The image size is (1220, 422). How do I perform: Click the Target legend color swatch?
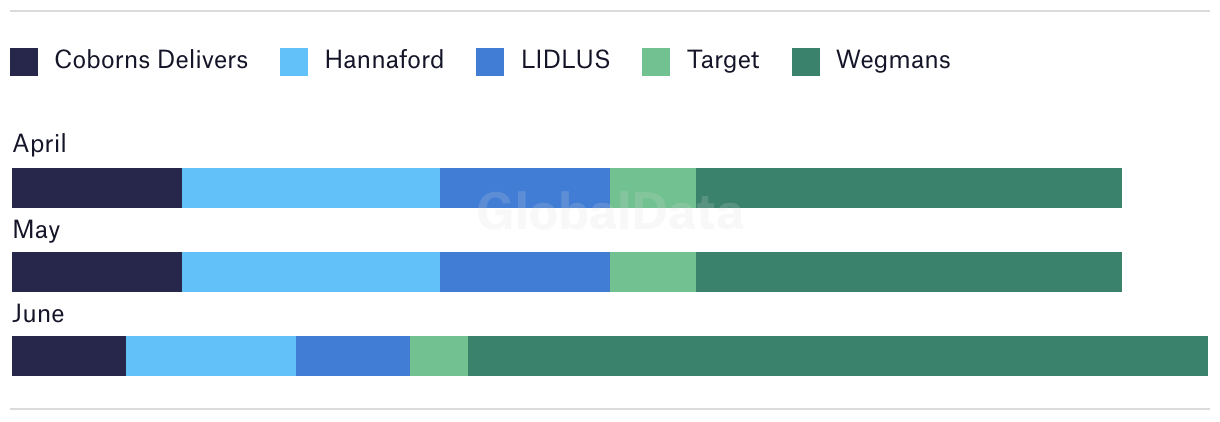click(x=655, y=61)
